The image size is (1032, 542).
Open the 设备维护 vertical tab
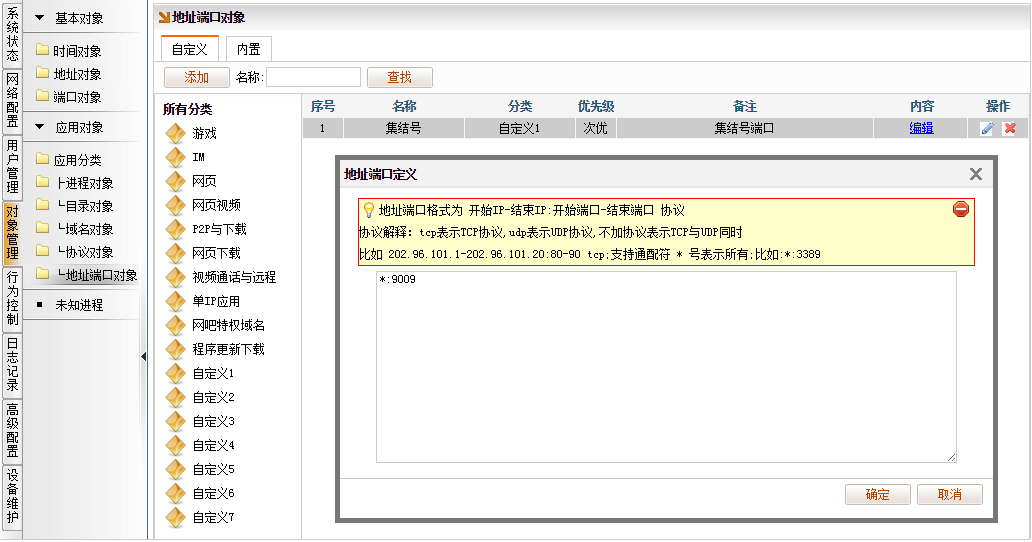pyautogui.click(x=13, y=497)
